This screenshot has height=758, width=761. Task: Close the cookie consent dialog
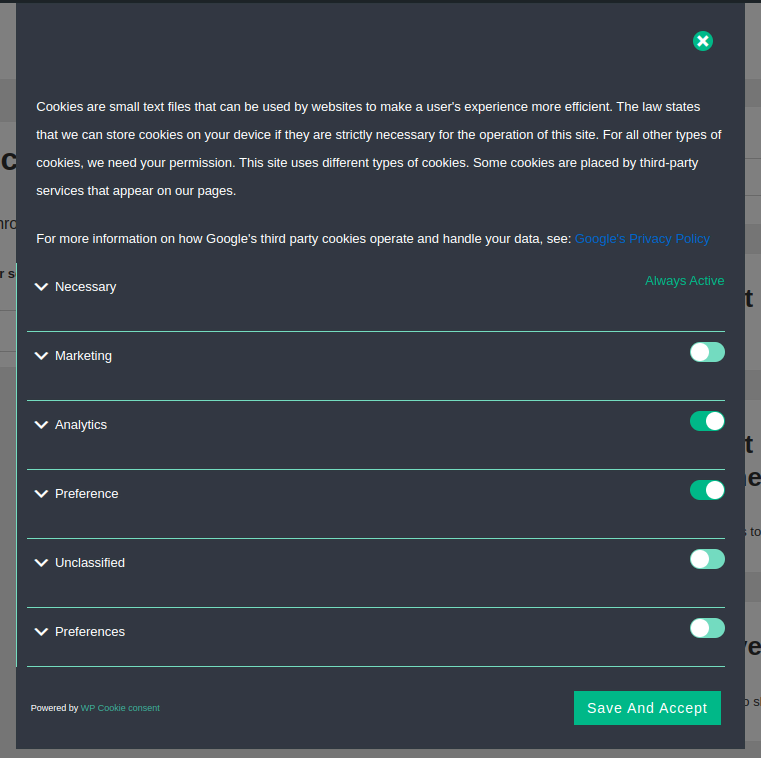(x=703, y=41)
